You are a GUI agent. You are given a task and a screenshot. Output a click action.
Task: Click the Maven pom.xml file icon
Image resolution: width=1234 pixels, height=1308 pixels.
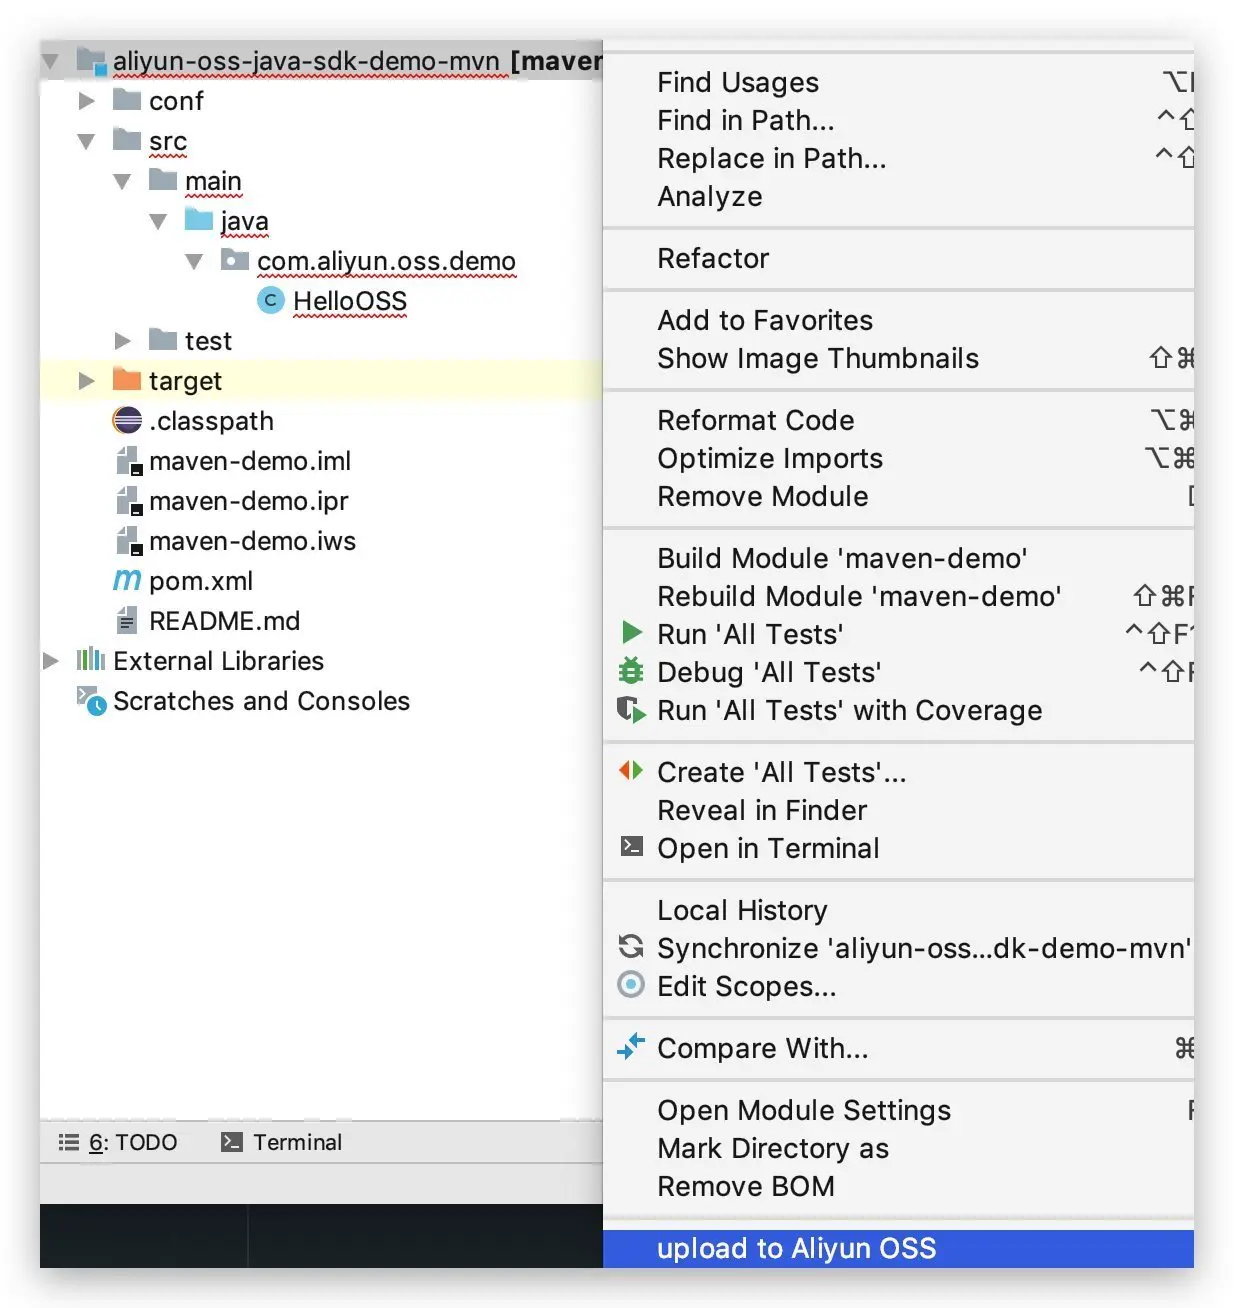pos(127,580)
